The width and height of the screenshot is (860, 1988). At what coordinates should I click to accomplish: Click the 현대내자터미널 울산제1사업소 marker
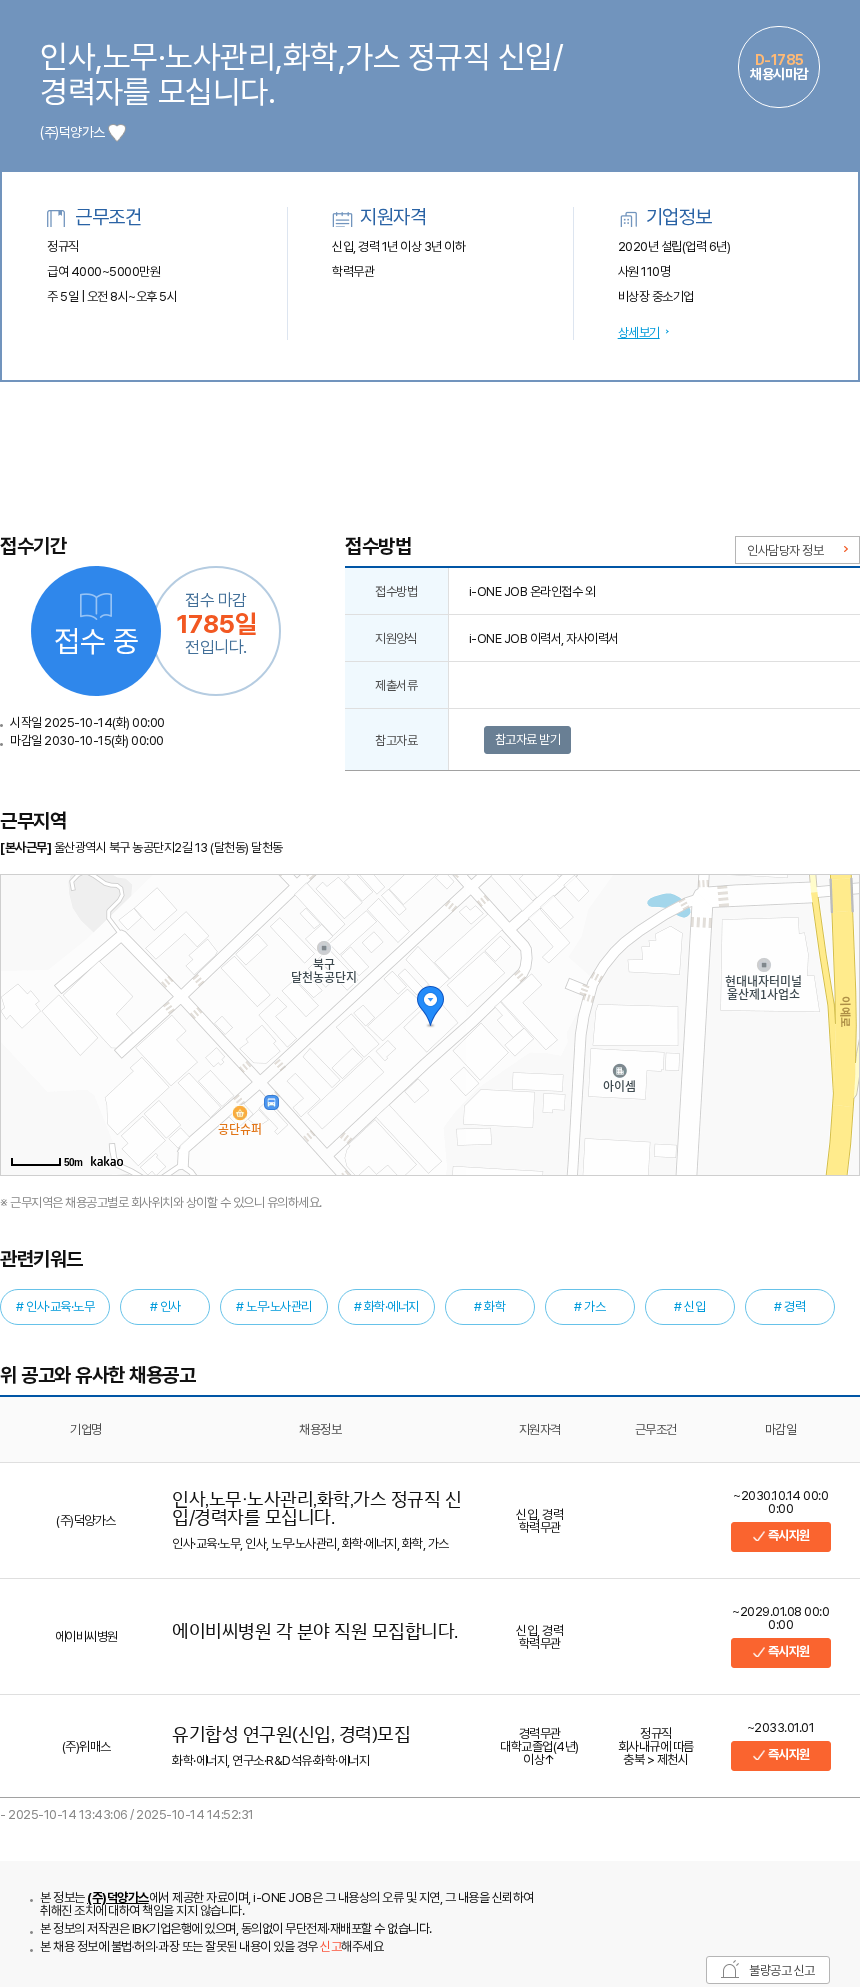(764, 965)
